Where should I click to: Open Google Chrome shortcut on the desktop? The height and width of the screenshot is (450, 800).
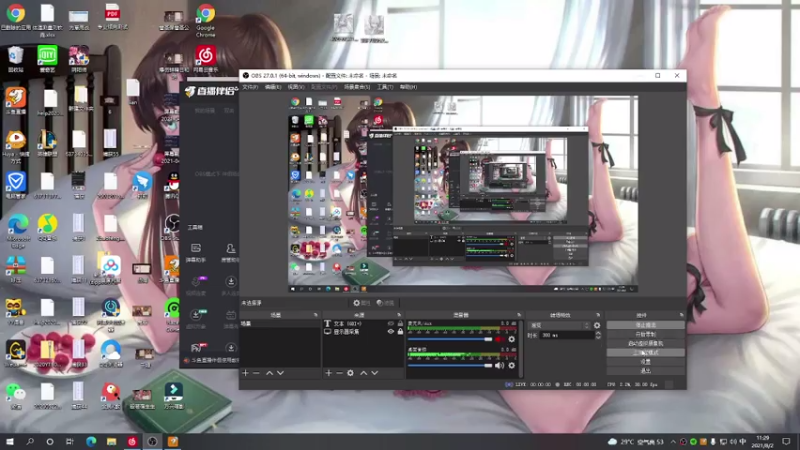pyautogui.click(x=205, y=20)
